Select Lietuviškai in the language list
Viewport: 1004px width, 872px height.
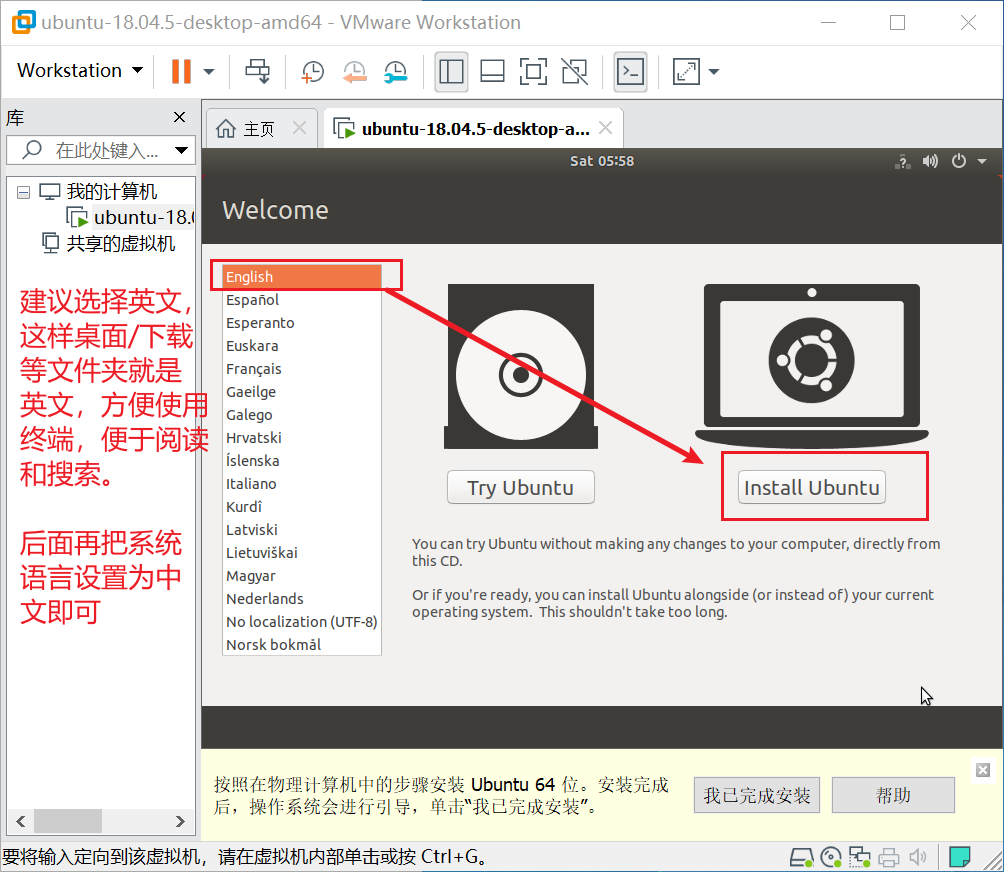pyautogui.click(x=302, y=553)
